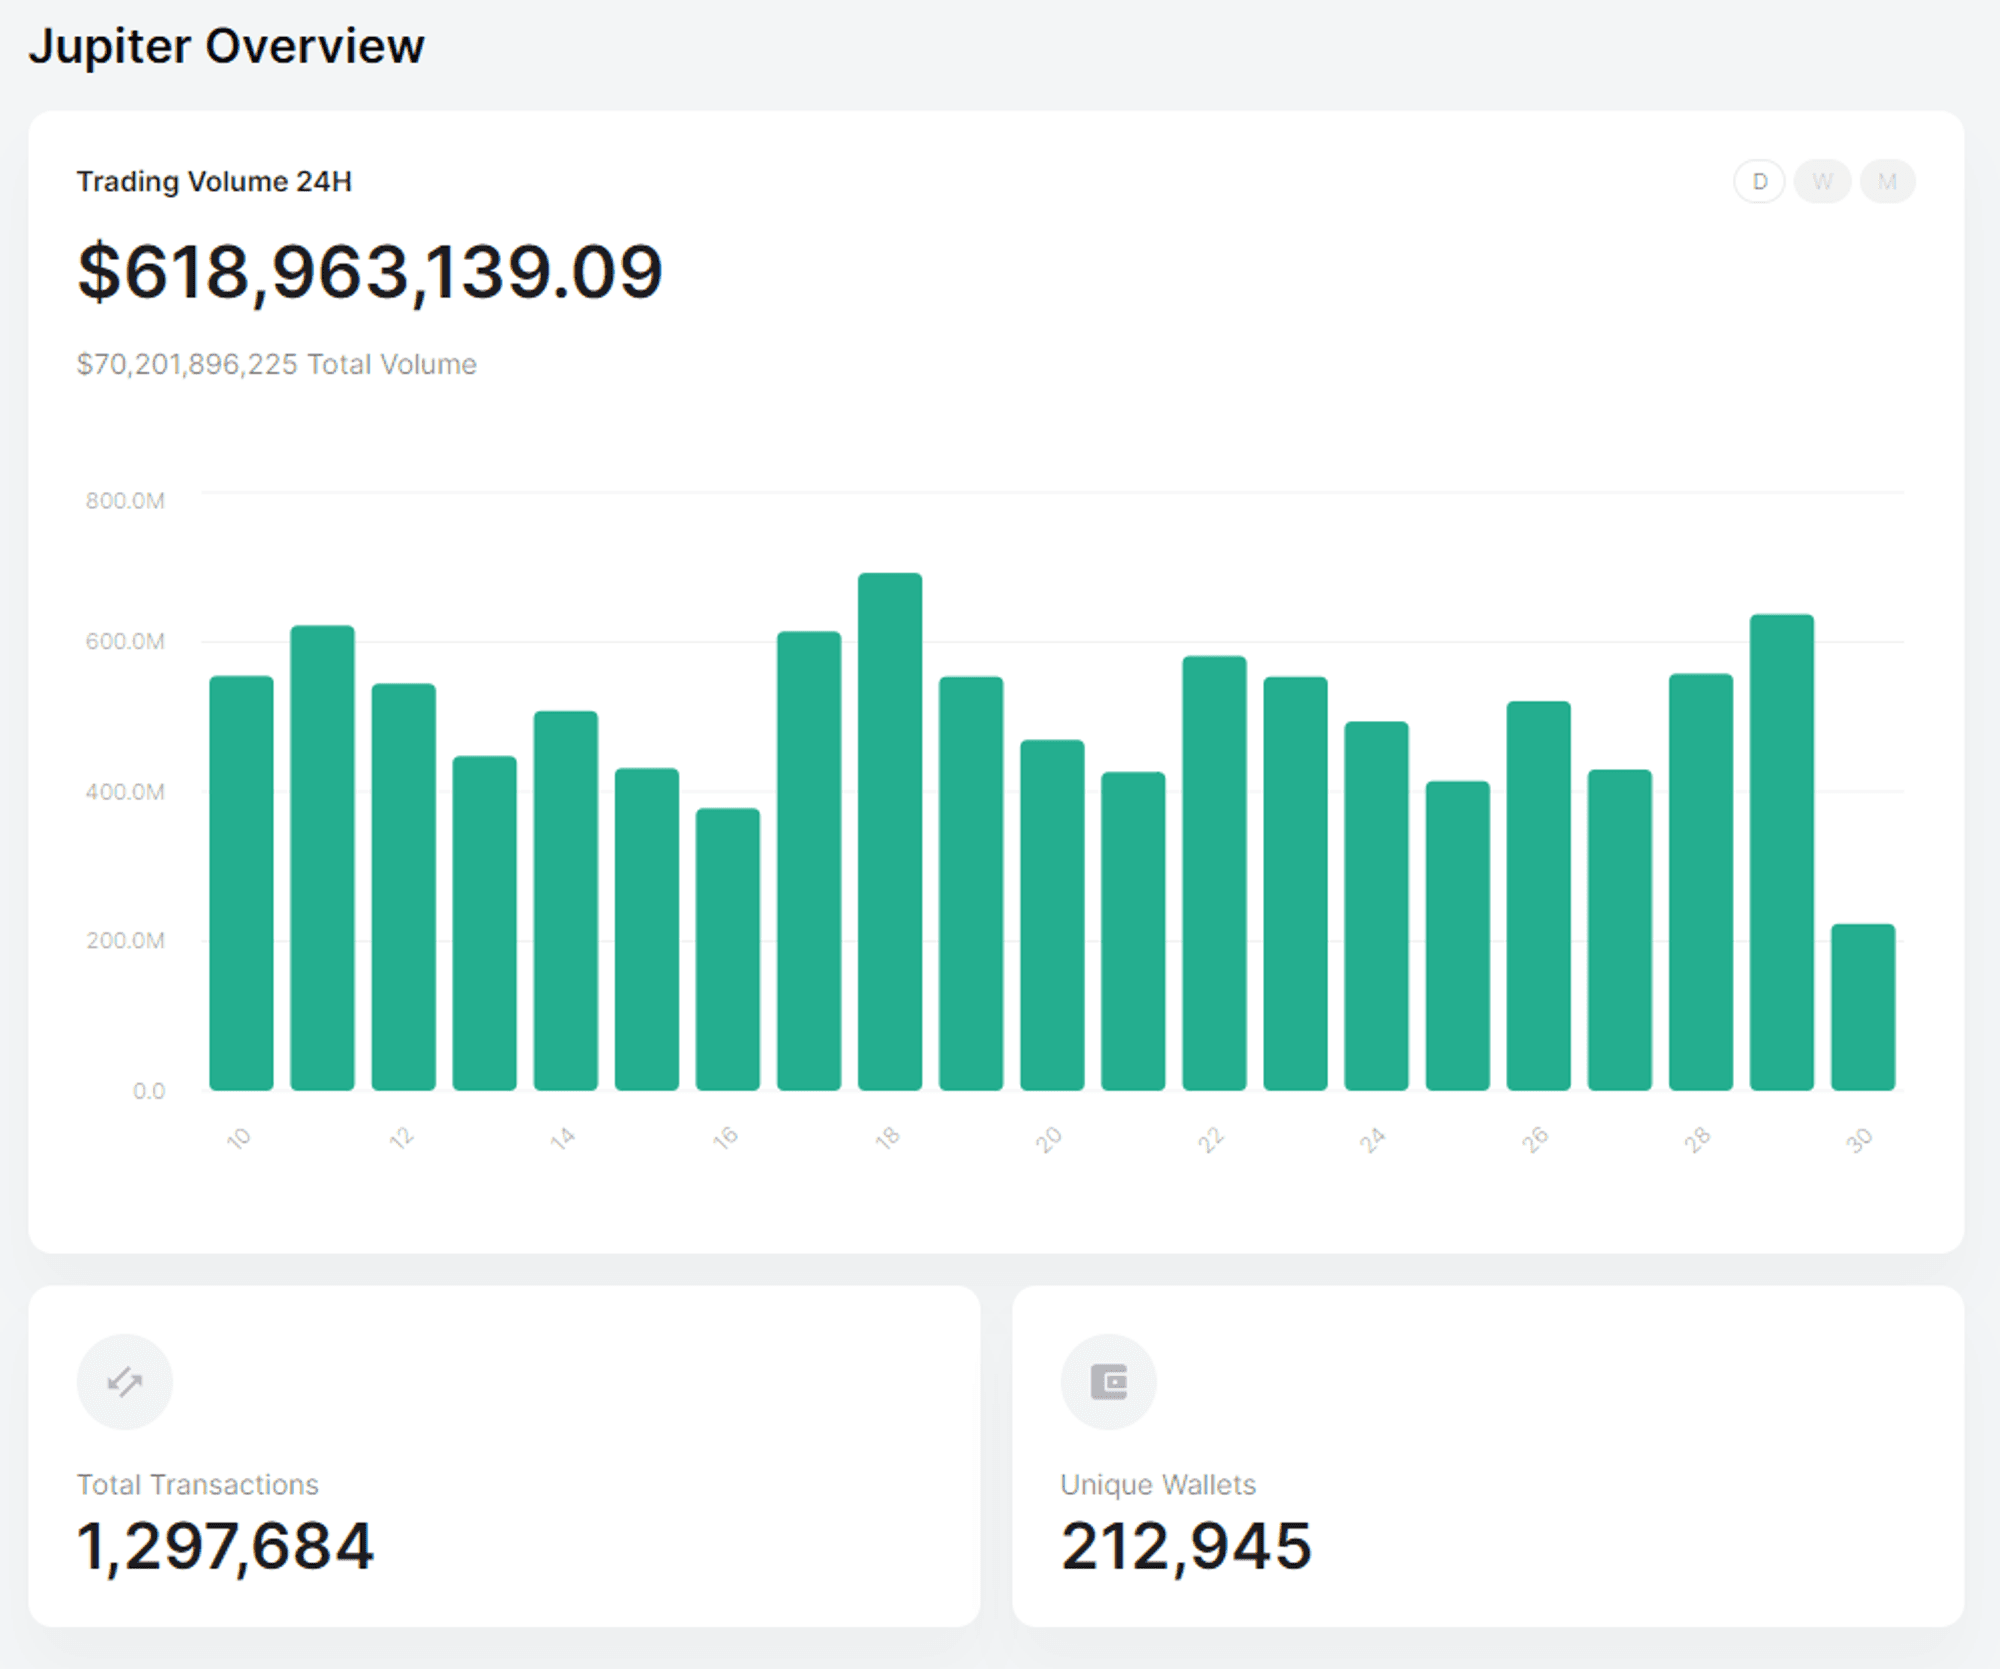Select the chart bar for day 26
This screenshot has width=2000, height=1669.
[1539, 896]
